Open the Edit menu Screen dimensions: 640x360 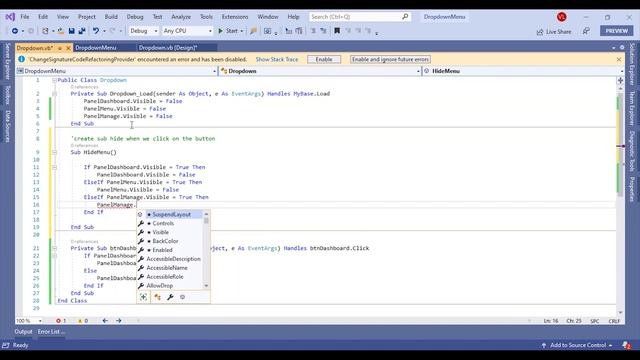(43, 17)
